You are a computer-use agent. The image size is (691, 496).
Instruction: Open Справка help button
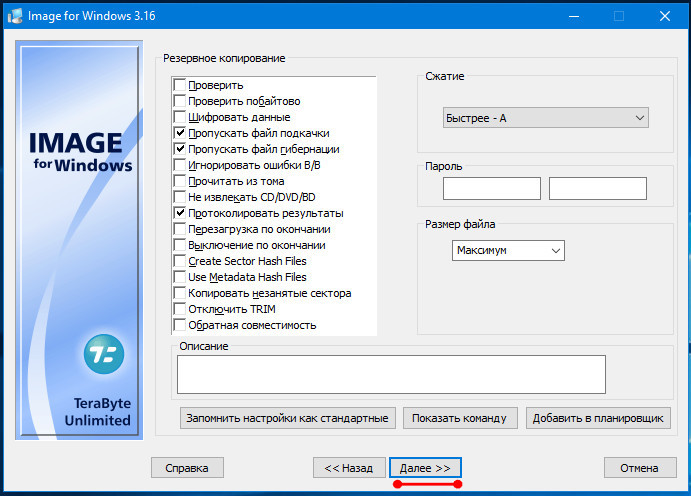187,468
